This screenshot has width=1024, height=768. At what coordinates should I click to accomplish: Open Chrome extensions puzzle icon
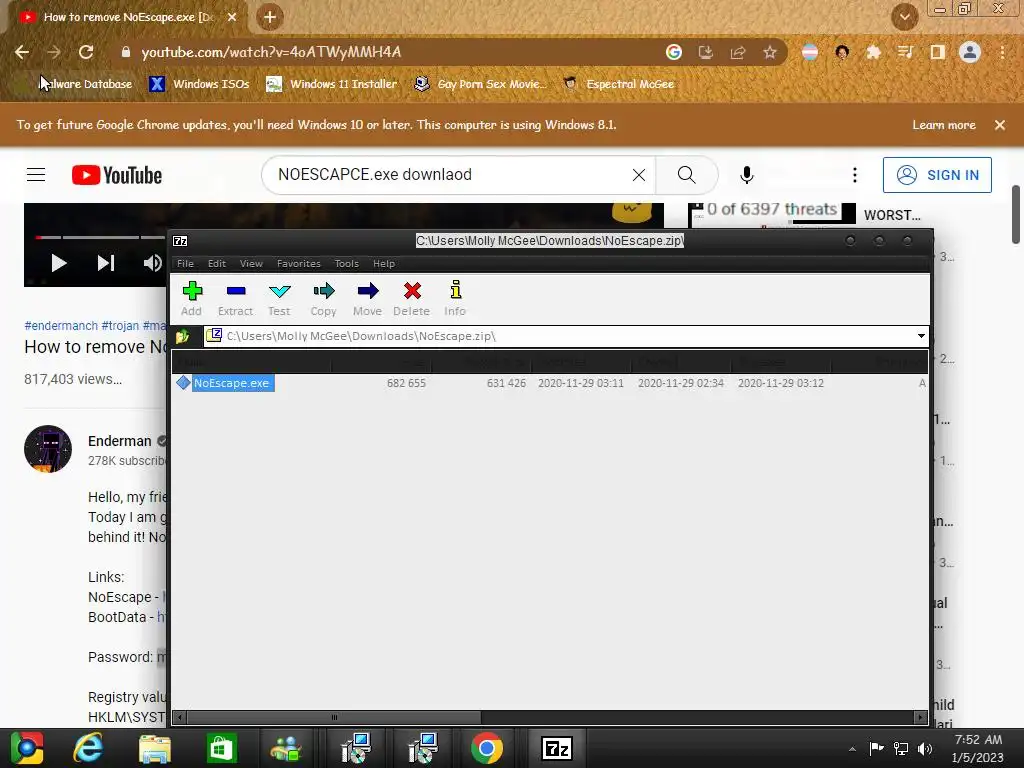(x=873, y=52)
